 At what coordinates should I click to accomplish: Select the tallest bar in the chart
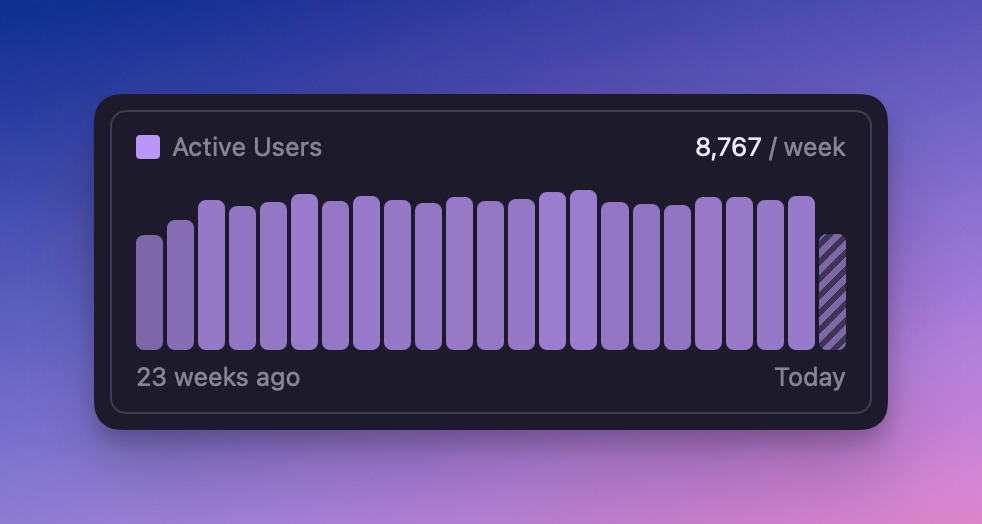583,270
